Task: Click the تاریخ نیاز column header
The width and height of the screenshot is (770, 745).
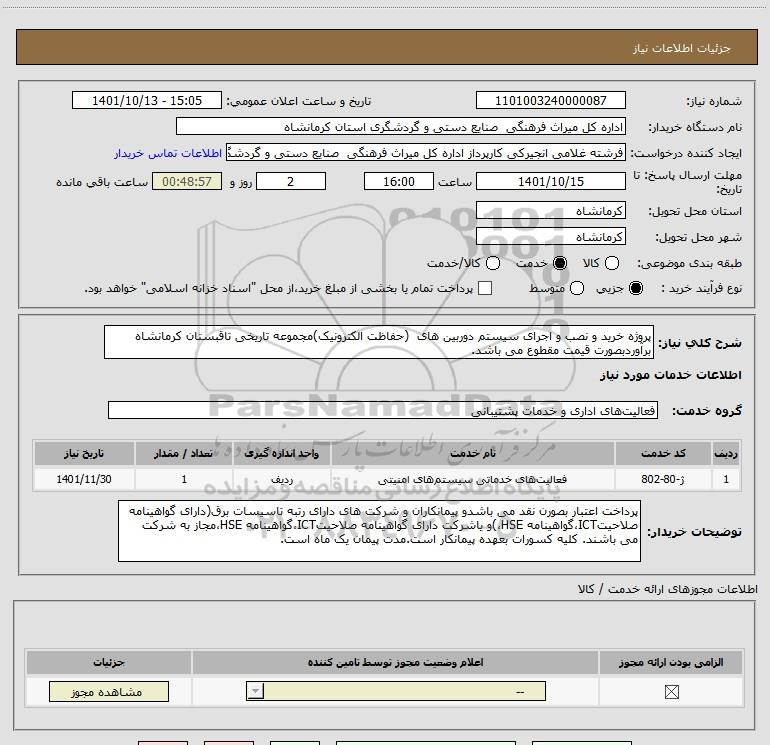Action: 84,453
